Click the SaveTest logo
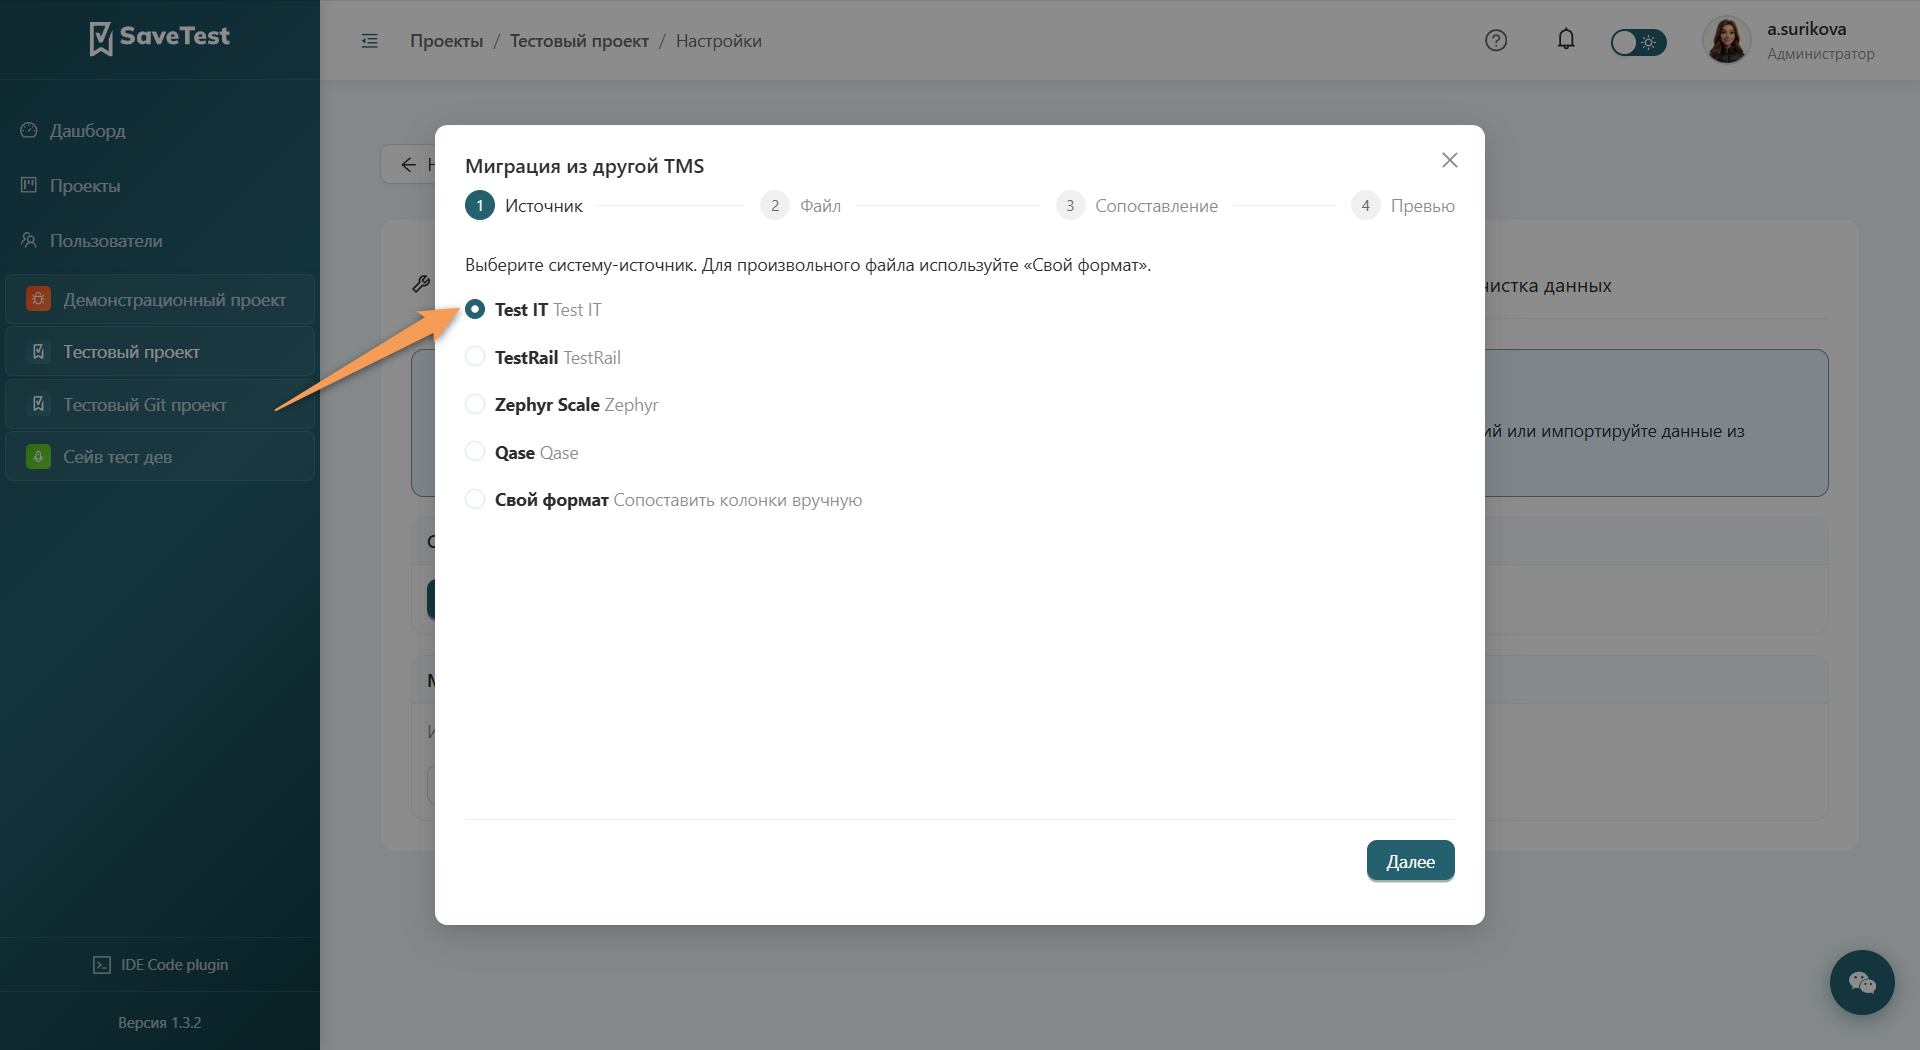 tap(160, 38)
